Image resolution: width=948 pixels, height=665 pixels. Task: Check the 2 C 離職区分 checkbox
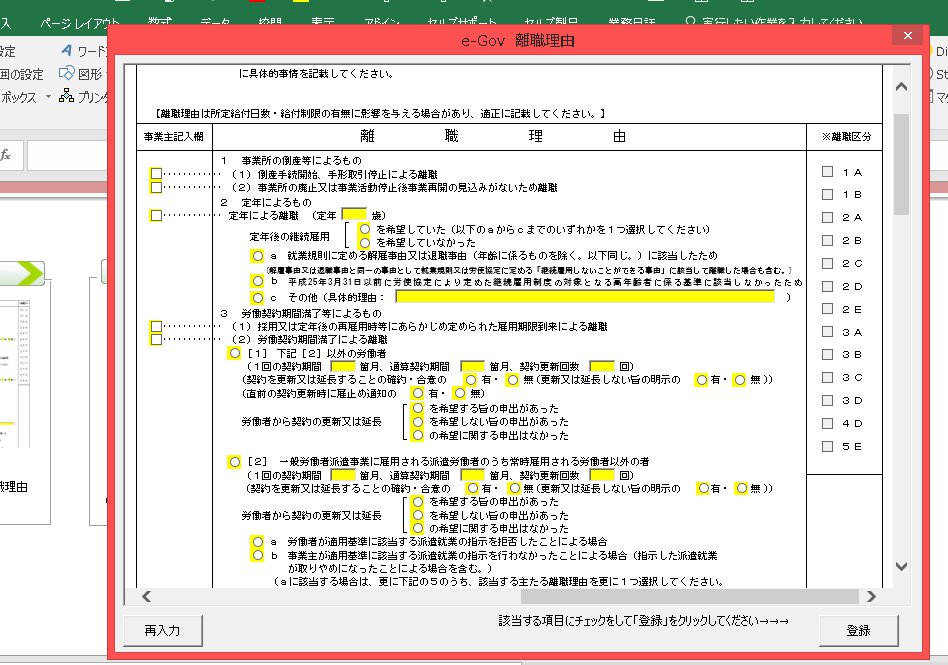828,264
